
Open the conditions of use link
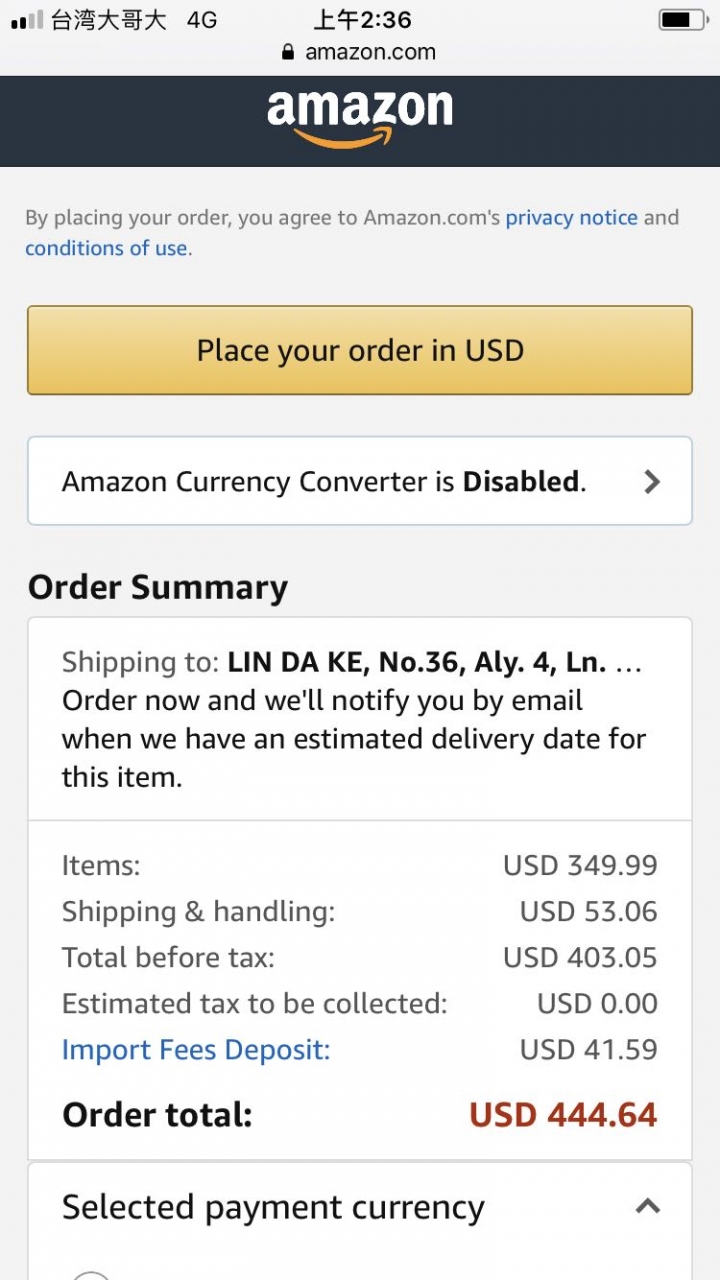(106, 248)
